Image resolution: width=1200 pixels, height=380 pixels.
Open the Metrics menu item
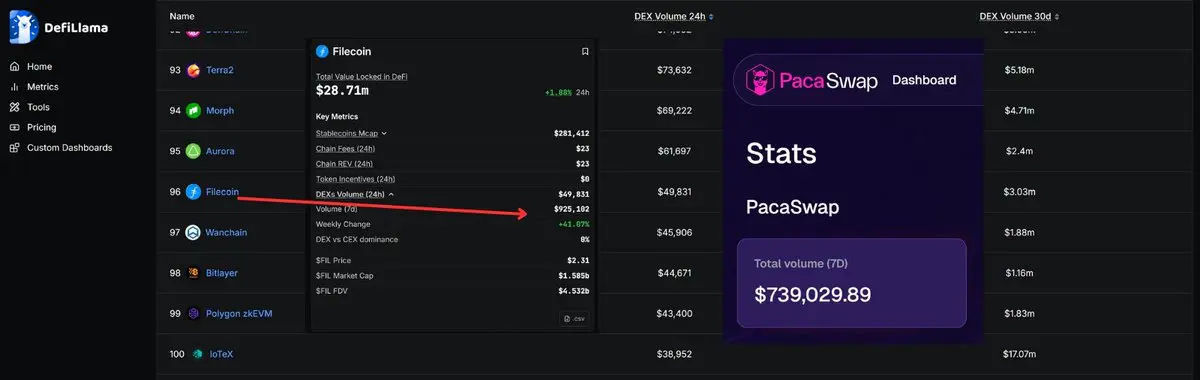42,87
